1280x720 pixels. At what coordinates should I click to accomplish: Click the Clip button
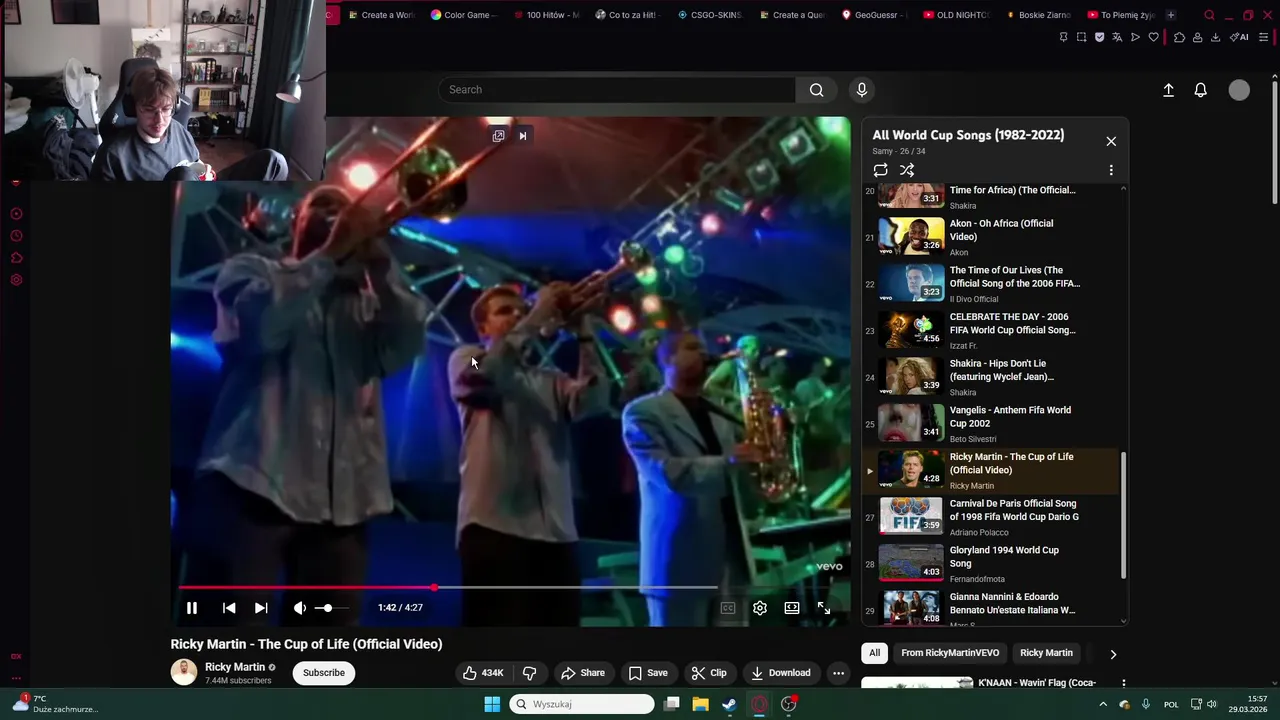tap(708, 673)
